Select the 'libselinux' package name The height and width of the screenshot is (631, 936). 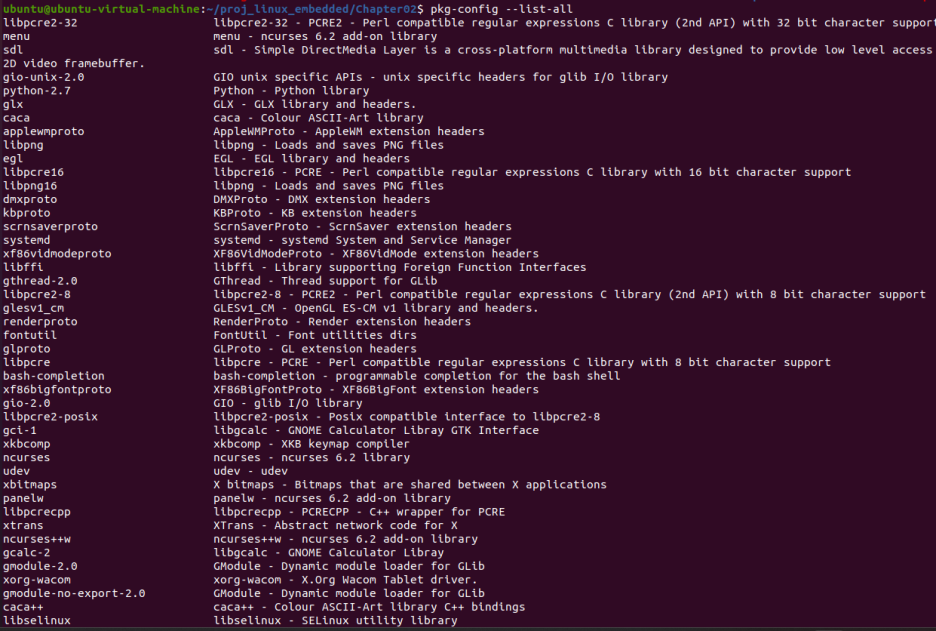(x=37, y=621)
